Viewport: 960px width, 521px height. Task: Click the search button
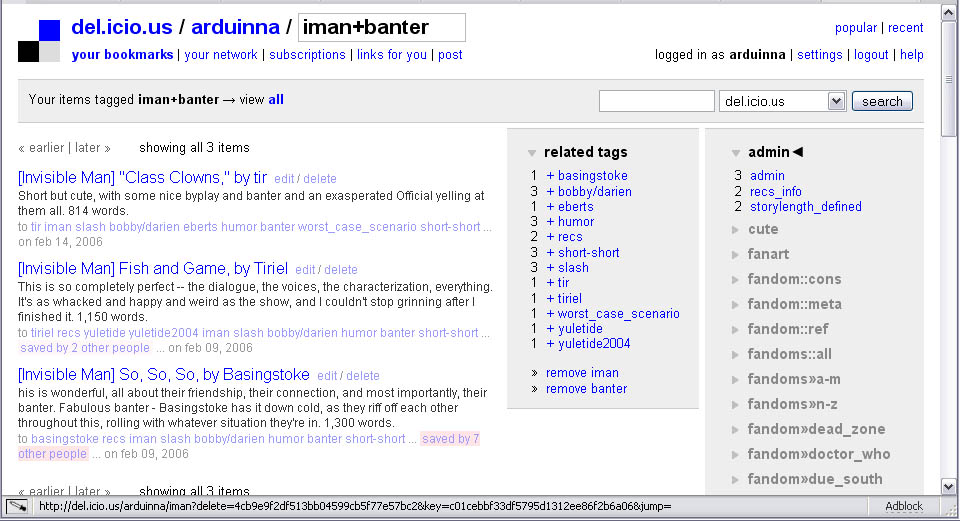[x=882, y=101]
